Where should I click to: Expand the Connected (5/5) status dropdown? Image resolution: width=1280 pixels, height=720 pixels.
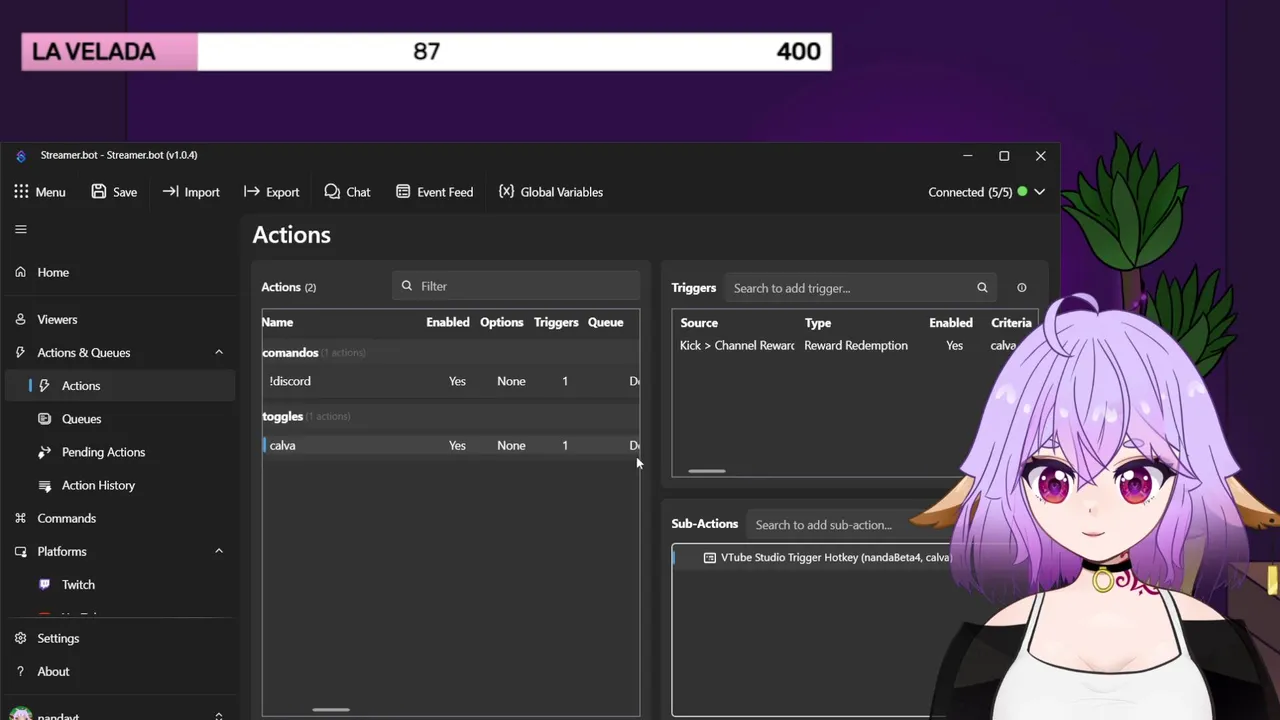pos(1040,192)
